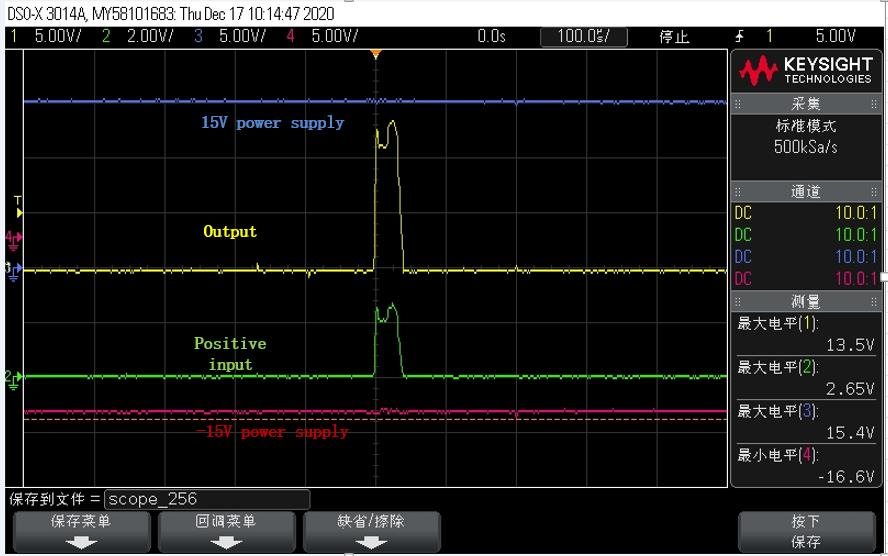
Task: Click the trigger level 5.00V value
Action: pos(835,36)
